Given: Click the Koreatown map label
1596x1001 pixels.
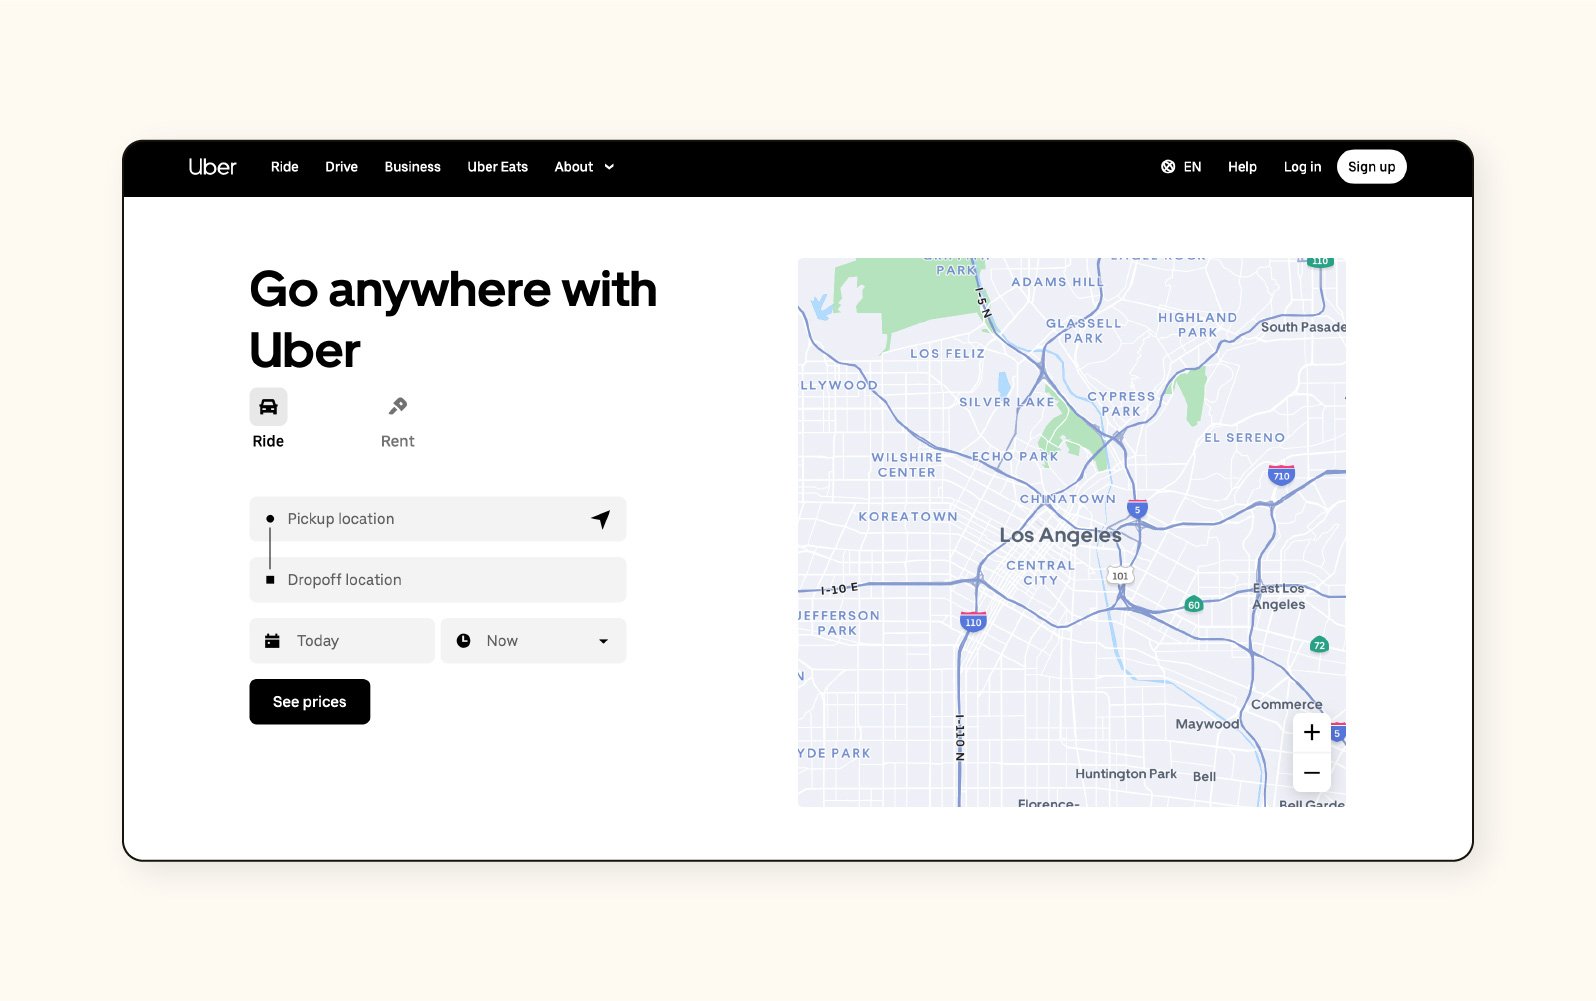Looking at the screenshot, I should click(x=908, y=517).
